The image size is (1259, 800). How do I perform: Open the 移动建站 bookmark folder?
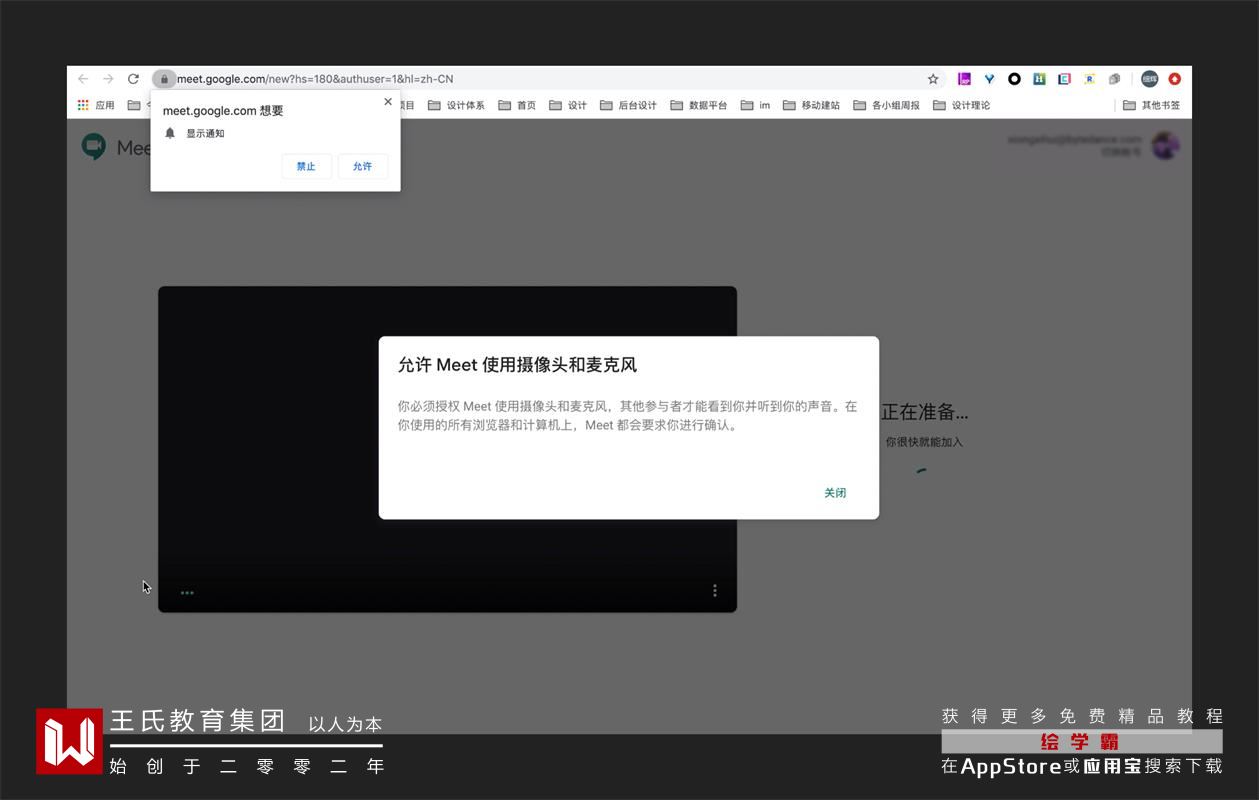click(811, 105)
